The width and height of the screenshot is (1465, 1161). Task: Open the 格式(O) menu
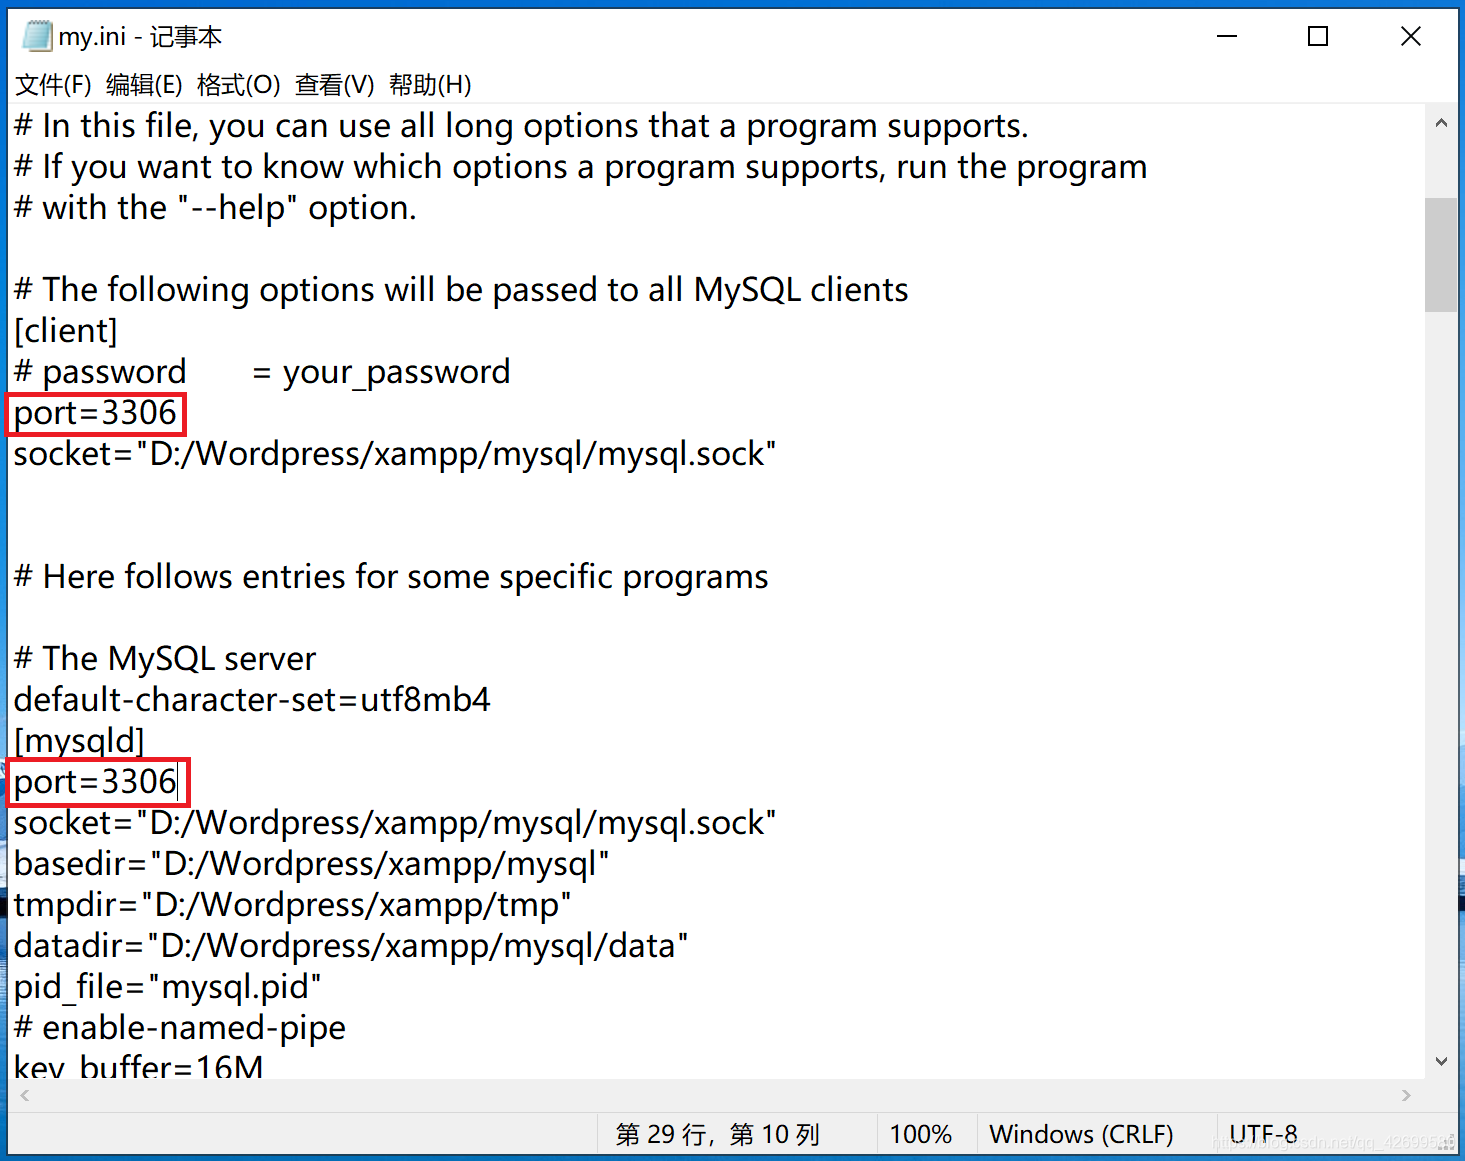coord(238,85)
